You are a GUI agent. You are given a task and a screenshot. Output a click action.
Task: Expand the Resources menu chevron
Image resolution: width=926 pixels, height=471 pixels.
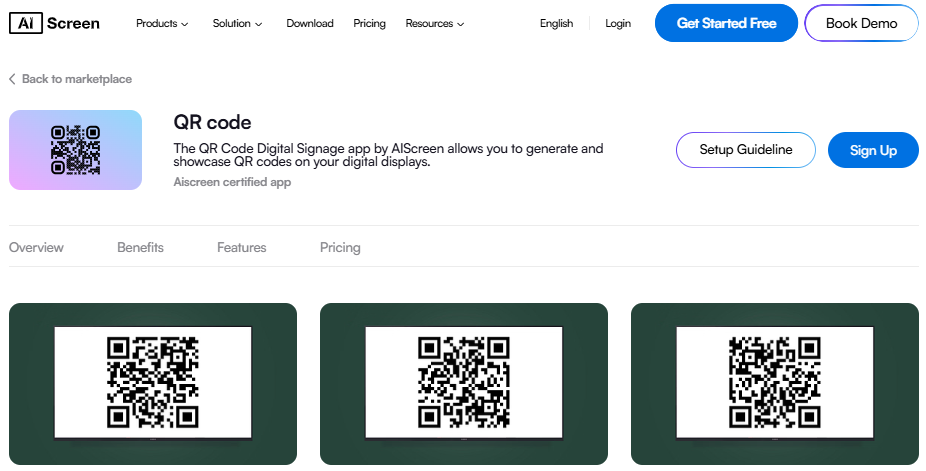(461, 24)
